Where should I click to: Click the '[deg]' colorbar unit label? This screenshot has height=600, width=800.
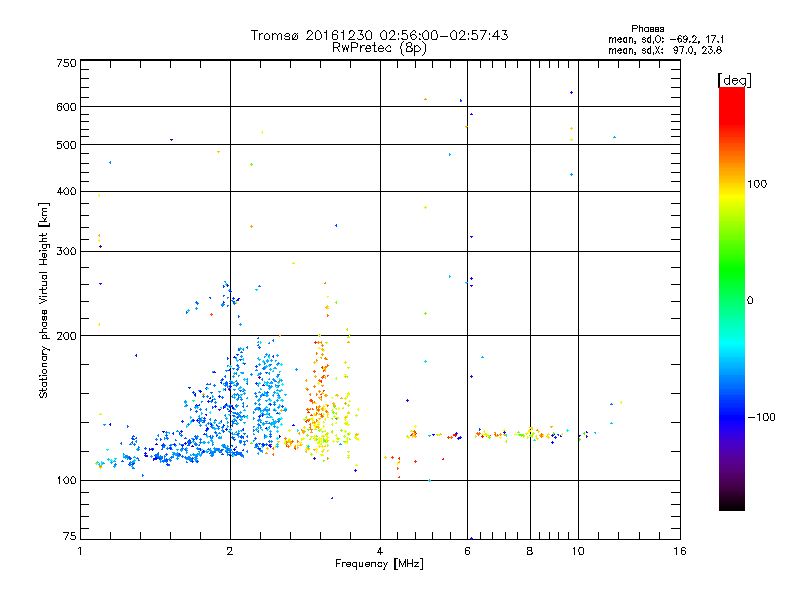[734, 80]
